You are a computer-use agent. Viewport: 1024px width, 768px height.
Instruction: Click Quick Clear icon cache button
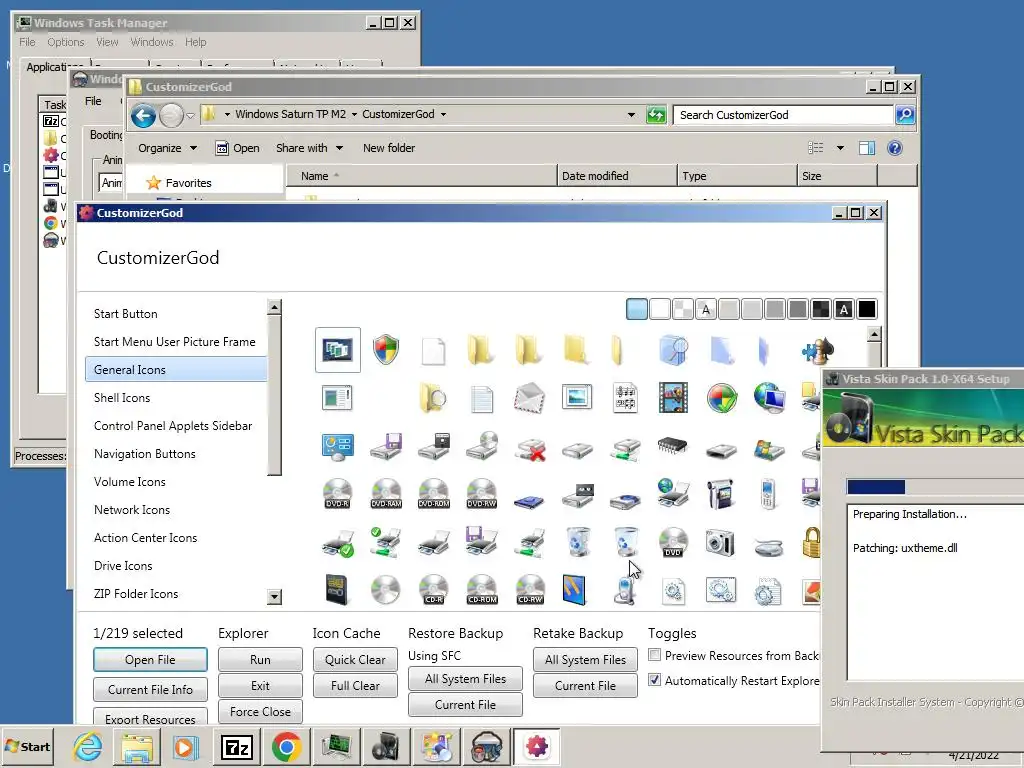(x=355, y=660)
